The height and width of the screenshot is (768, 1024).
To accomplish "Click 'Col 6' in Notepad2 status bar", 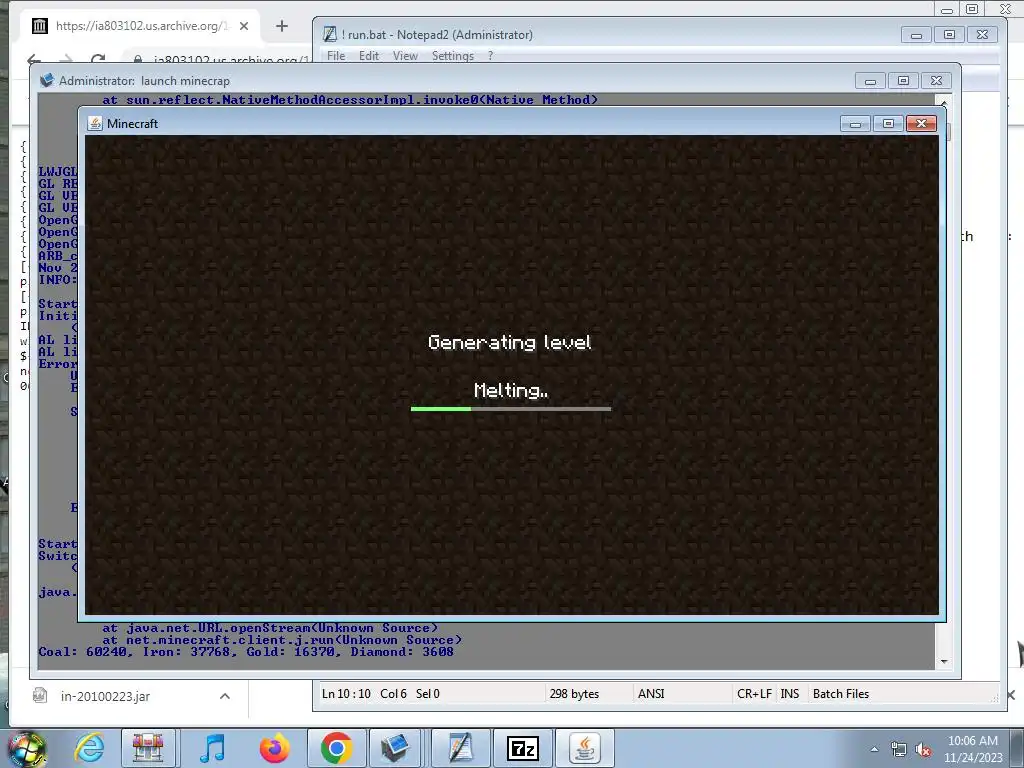I will pyautogui.click(x=393, y=694).
